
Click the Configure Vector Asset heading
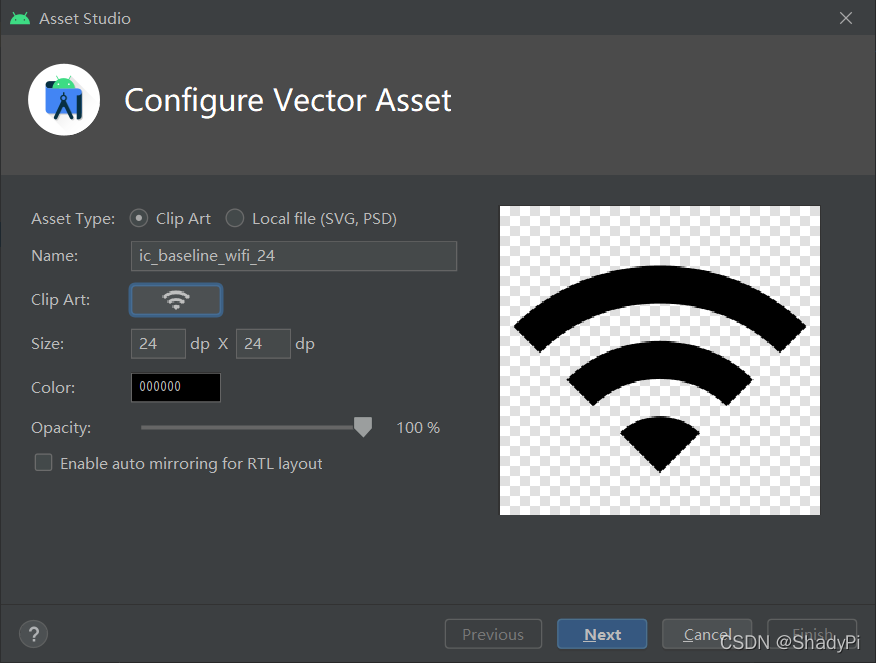pos(288,101)
